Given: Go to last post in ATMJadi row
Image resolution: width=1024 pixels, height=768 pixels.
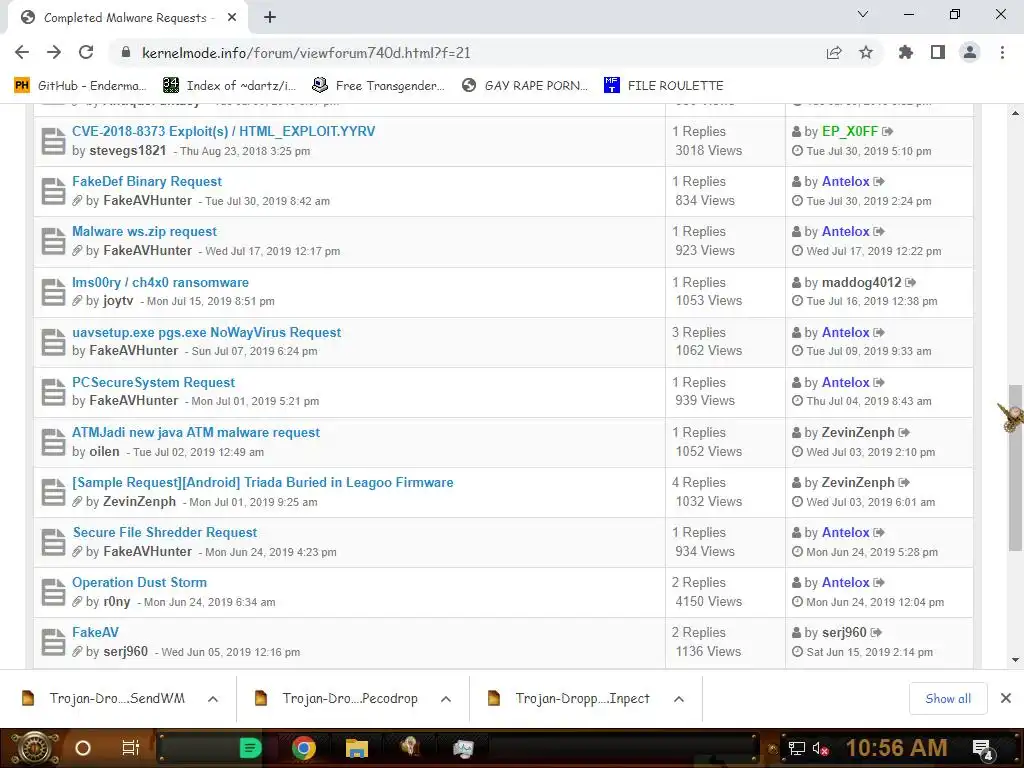Looking at the screenshot, I should (904, 432).
